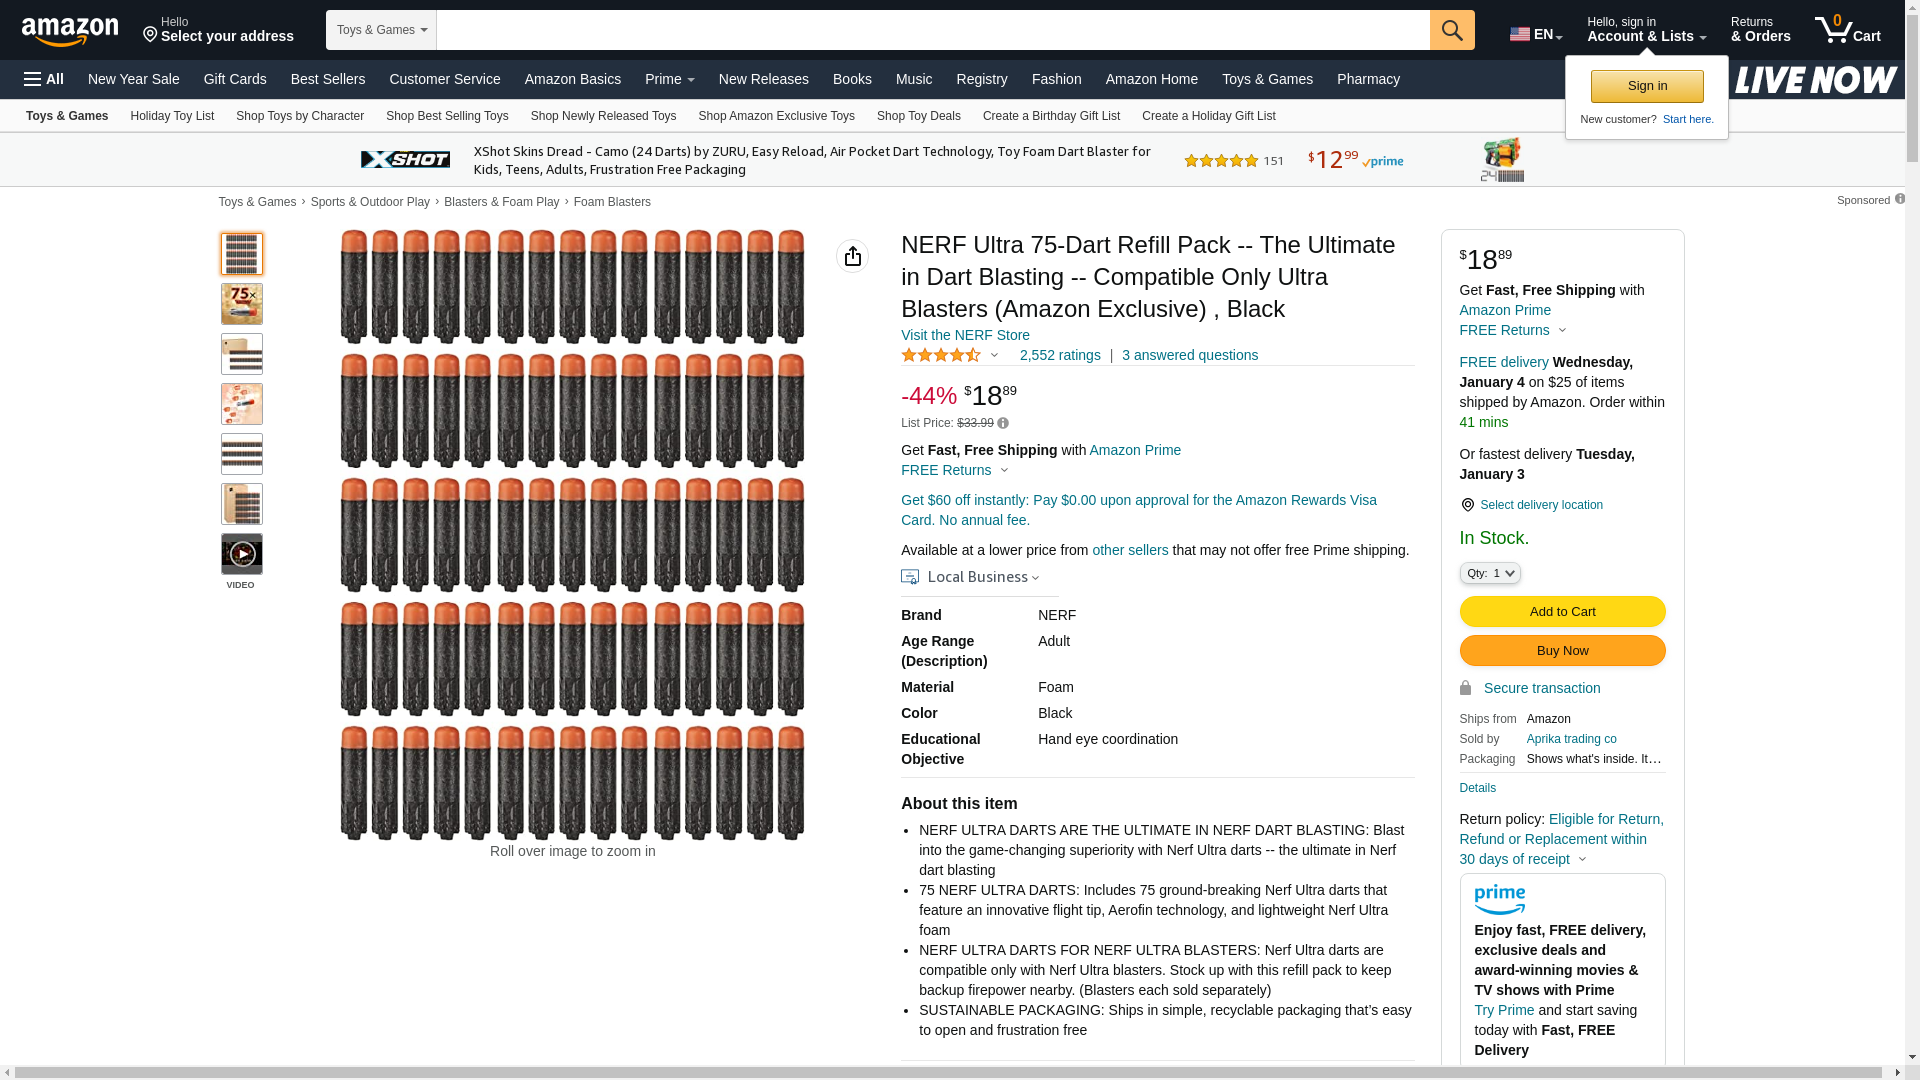The width and height of the screenshot is (1920, 1080).
Task: Click the list price info icon
Action: click(1003, 424)
